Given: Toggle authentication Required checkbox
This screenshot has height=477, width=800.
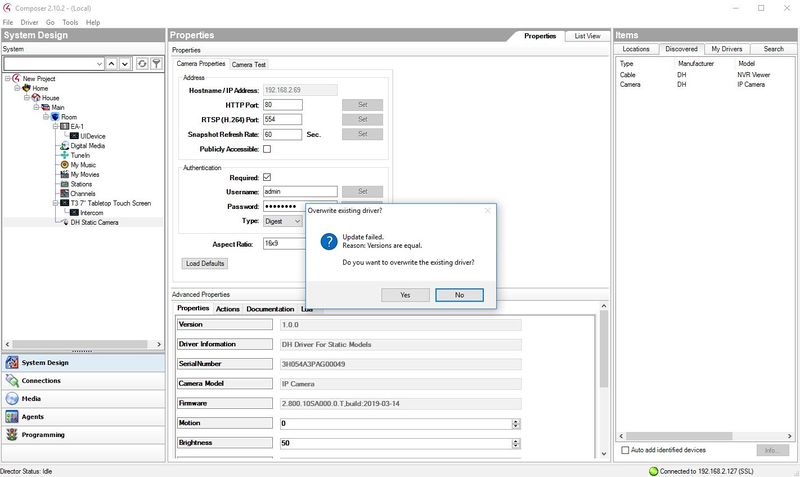Looking at the screenshot, I should coord(267,178).
